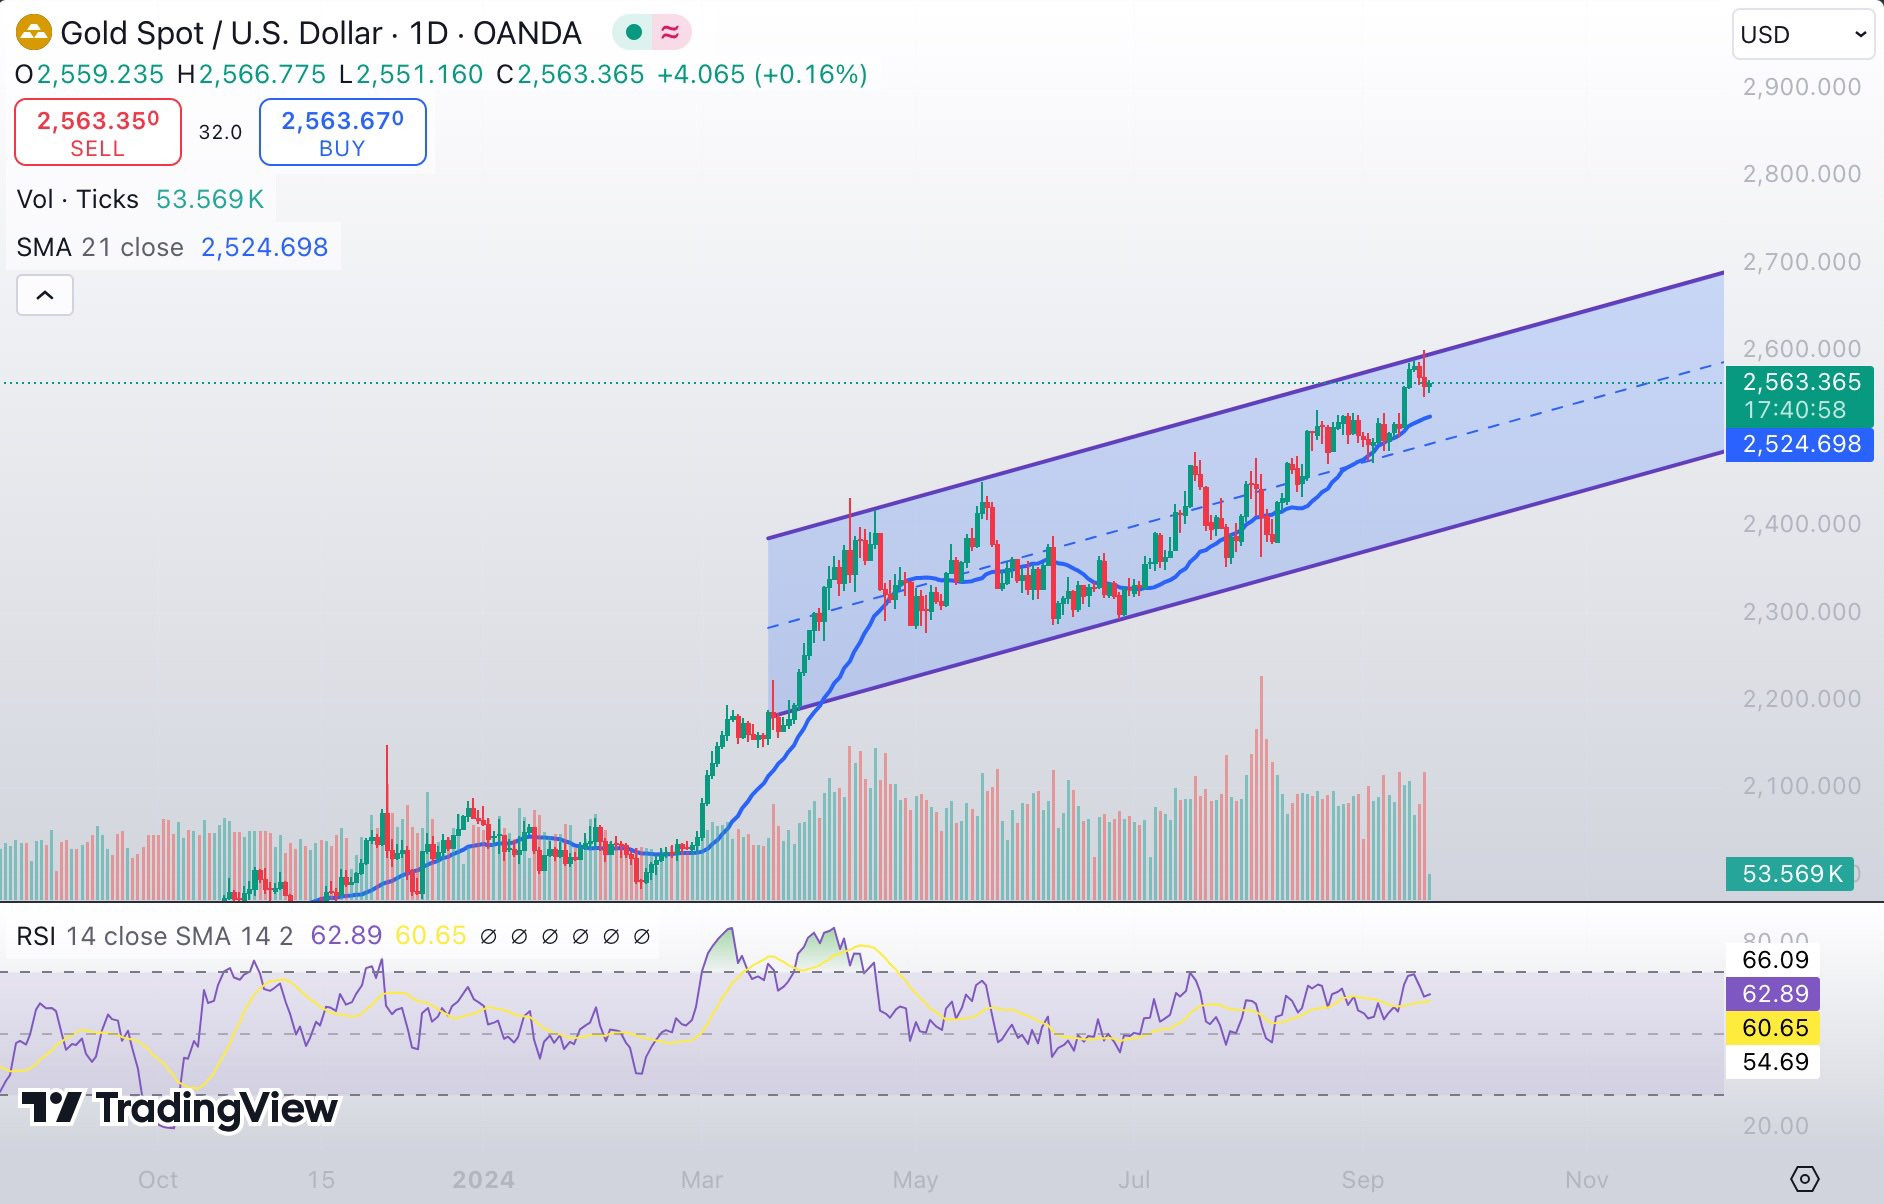This screenshot has height=1204, width=1884.
Task: Click the change value +4.065 (+0.16%)
Action: pyautogui.click(x=762, y=75)
